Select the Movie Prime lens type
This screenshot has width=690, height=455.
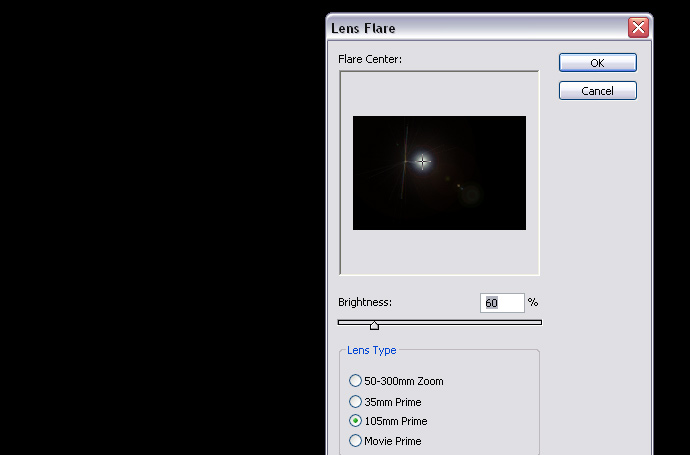pyautogui.click(x=385, y=440)
